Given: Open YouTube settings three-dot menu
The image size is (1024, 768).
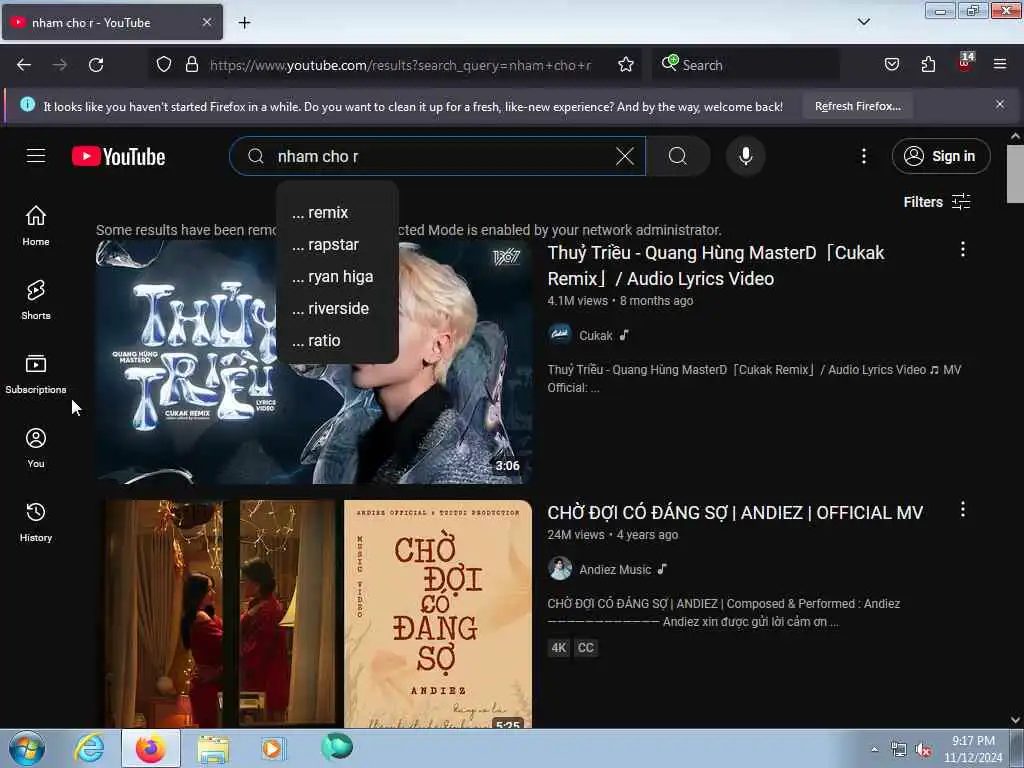Looking at the screenshot, I should 864,156.
